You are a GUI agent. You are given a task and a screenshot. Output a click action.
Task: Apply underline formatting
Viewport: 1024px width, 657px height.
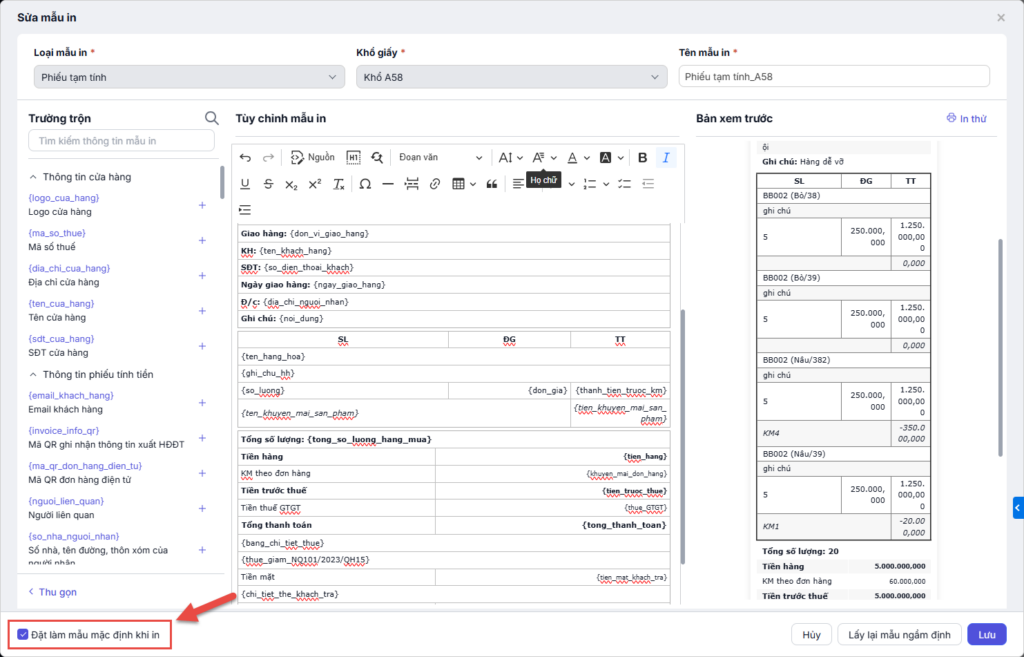coord(245,184)
